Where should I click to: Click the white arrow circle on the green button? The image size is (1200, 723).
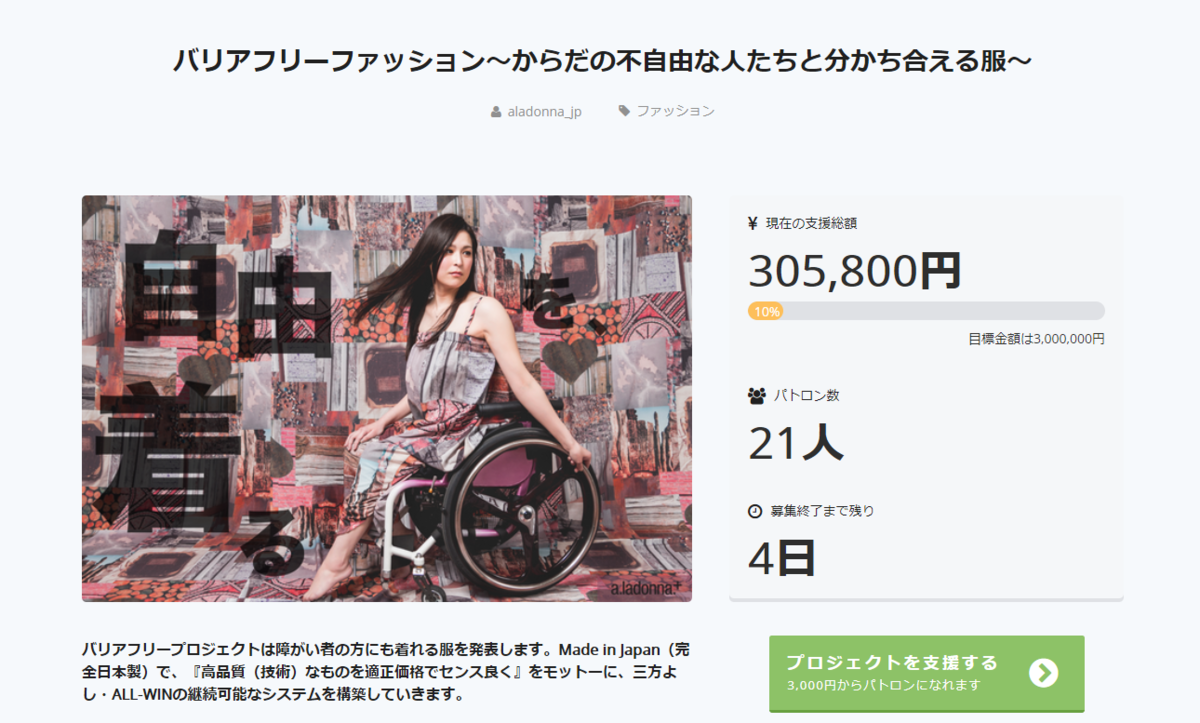(1043, 673)
